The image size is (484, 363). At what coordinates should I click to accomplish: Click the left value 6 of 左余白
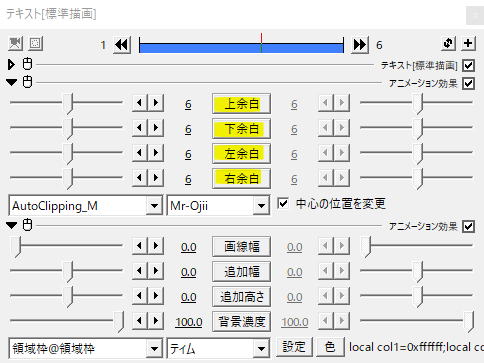coord(188,154)
